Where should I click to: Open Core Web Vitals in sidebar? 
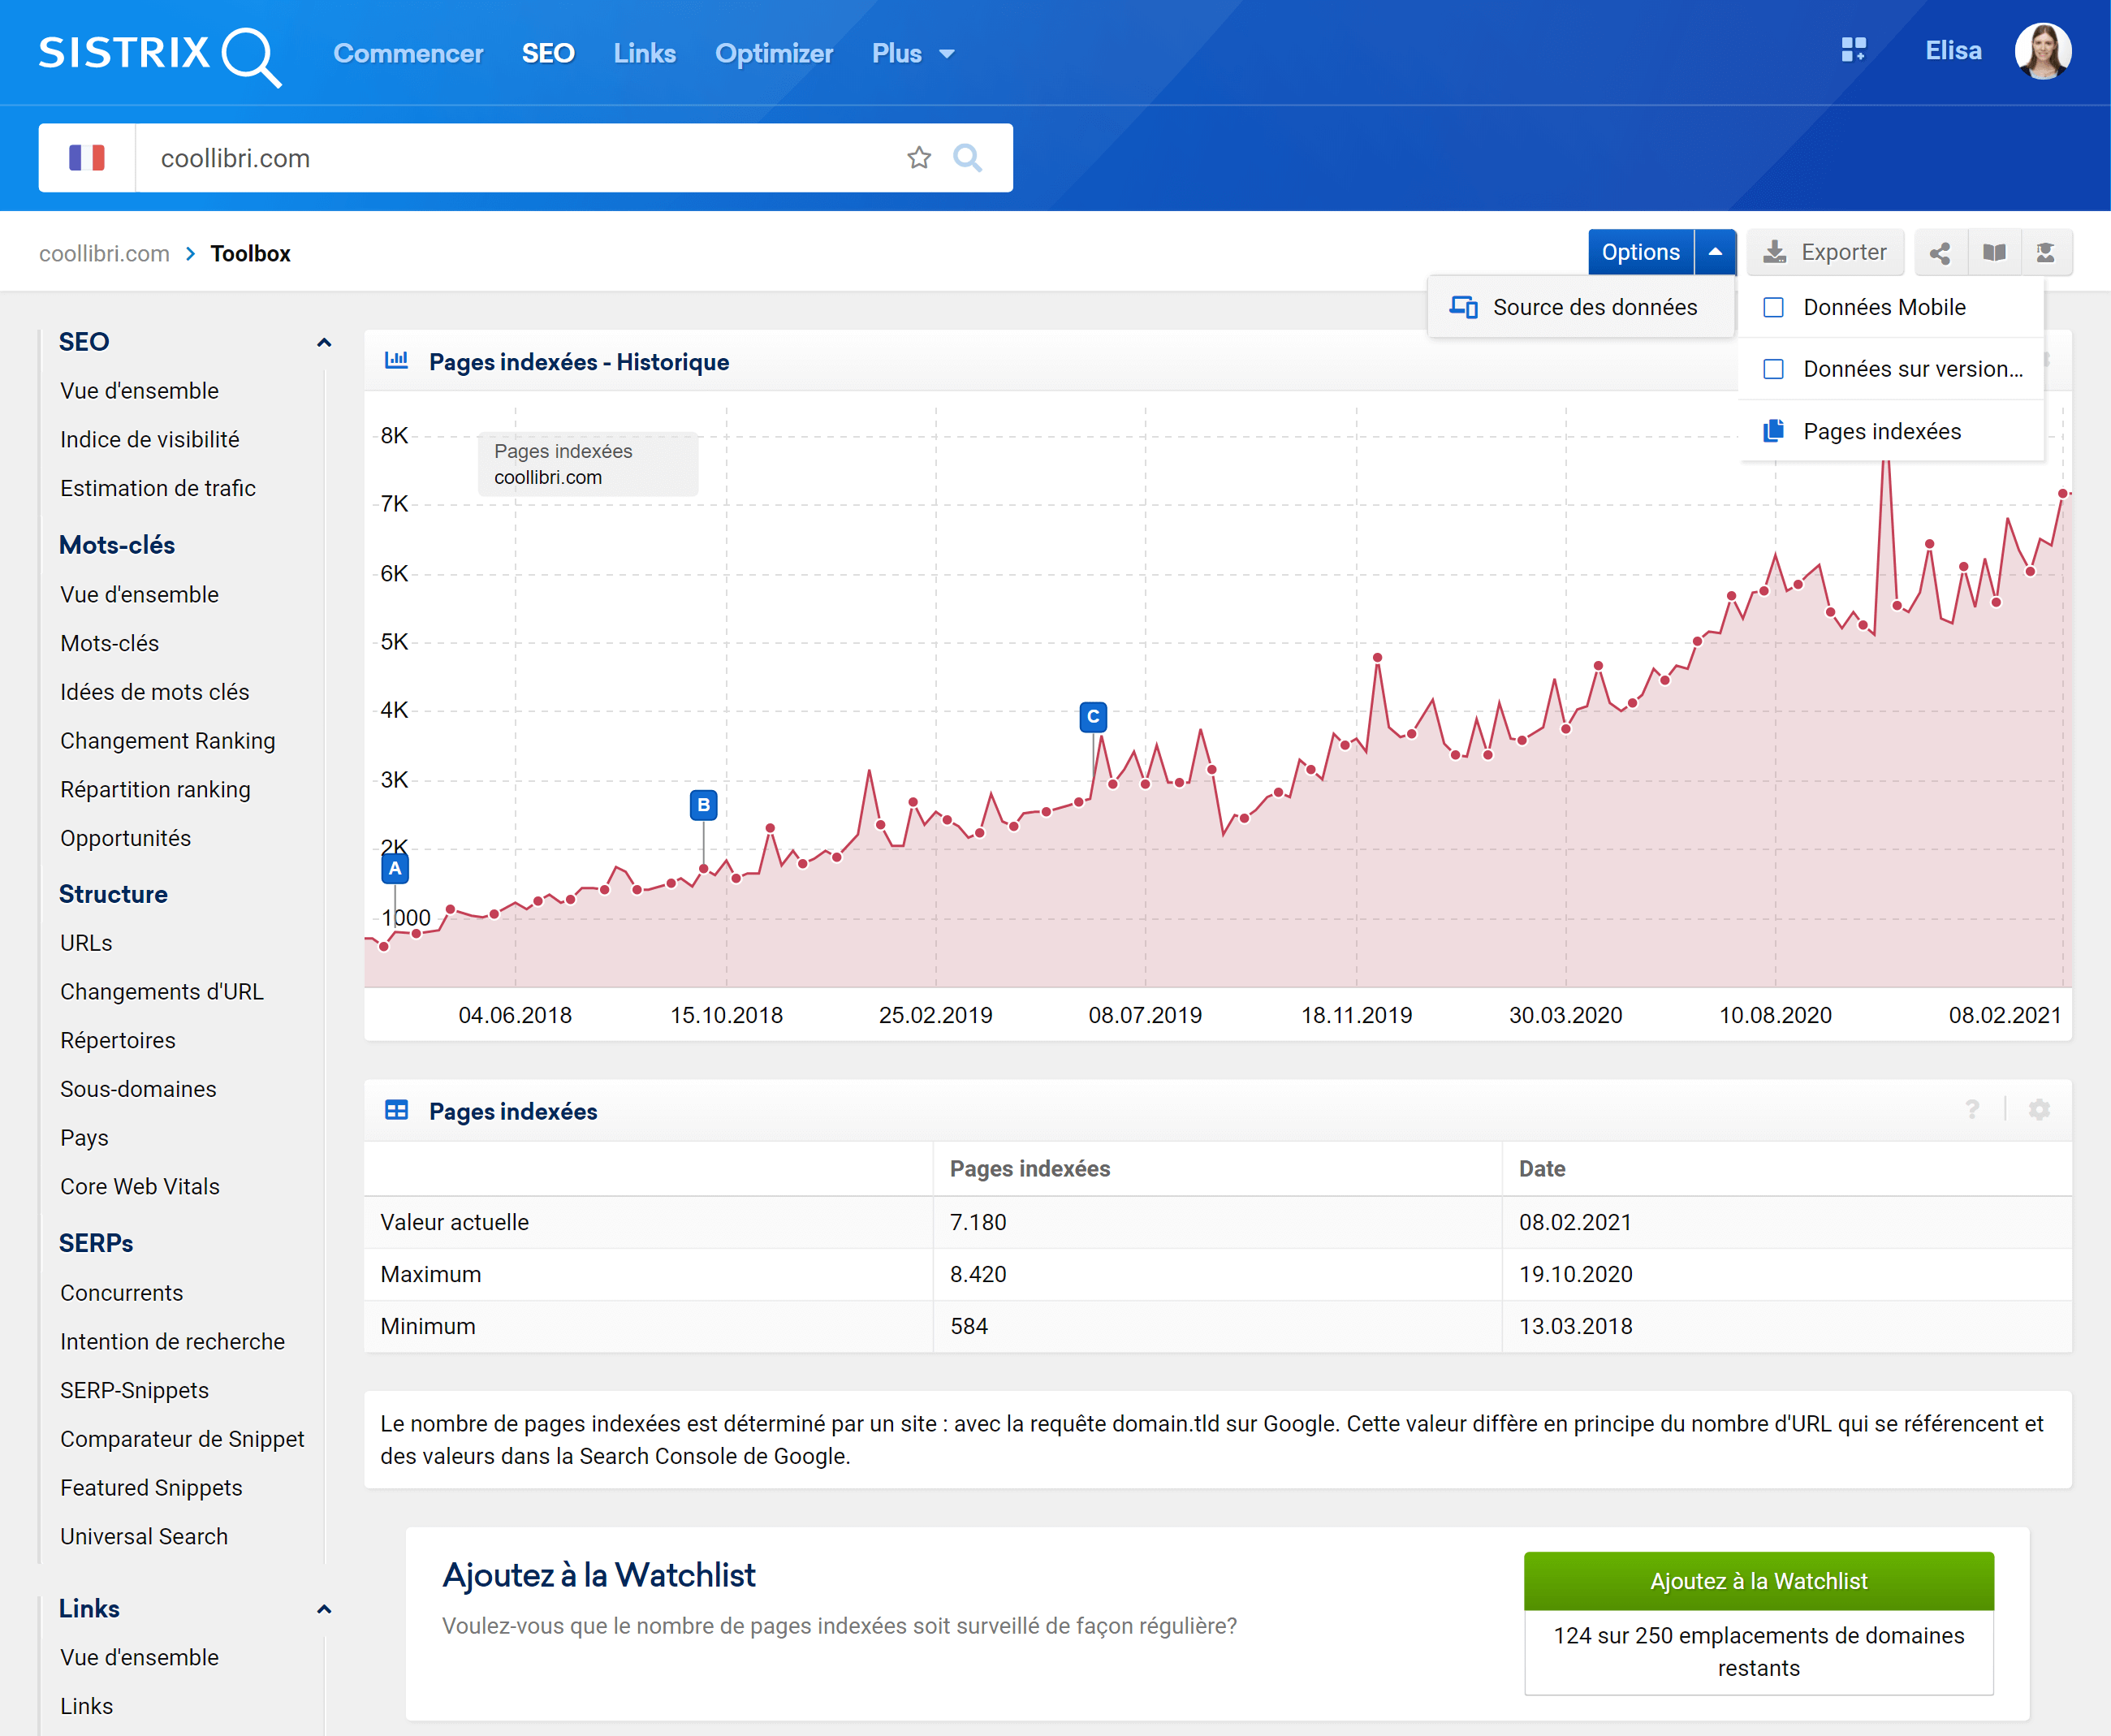point(140,1186)
